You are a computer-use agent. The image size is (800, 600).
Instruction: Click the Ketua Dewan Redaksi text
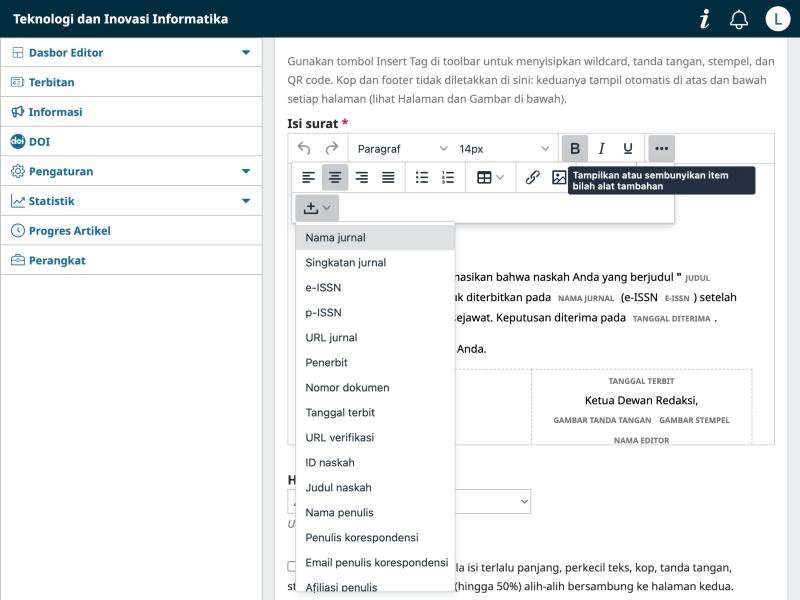coord(641,401)
